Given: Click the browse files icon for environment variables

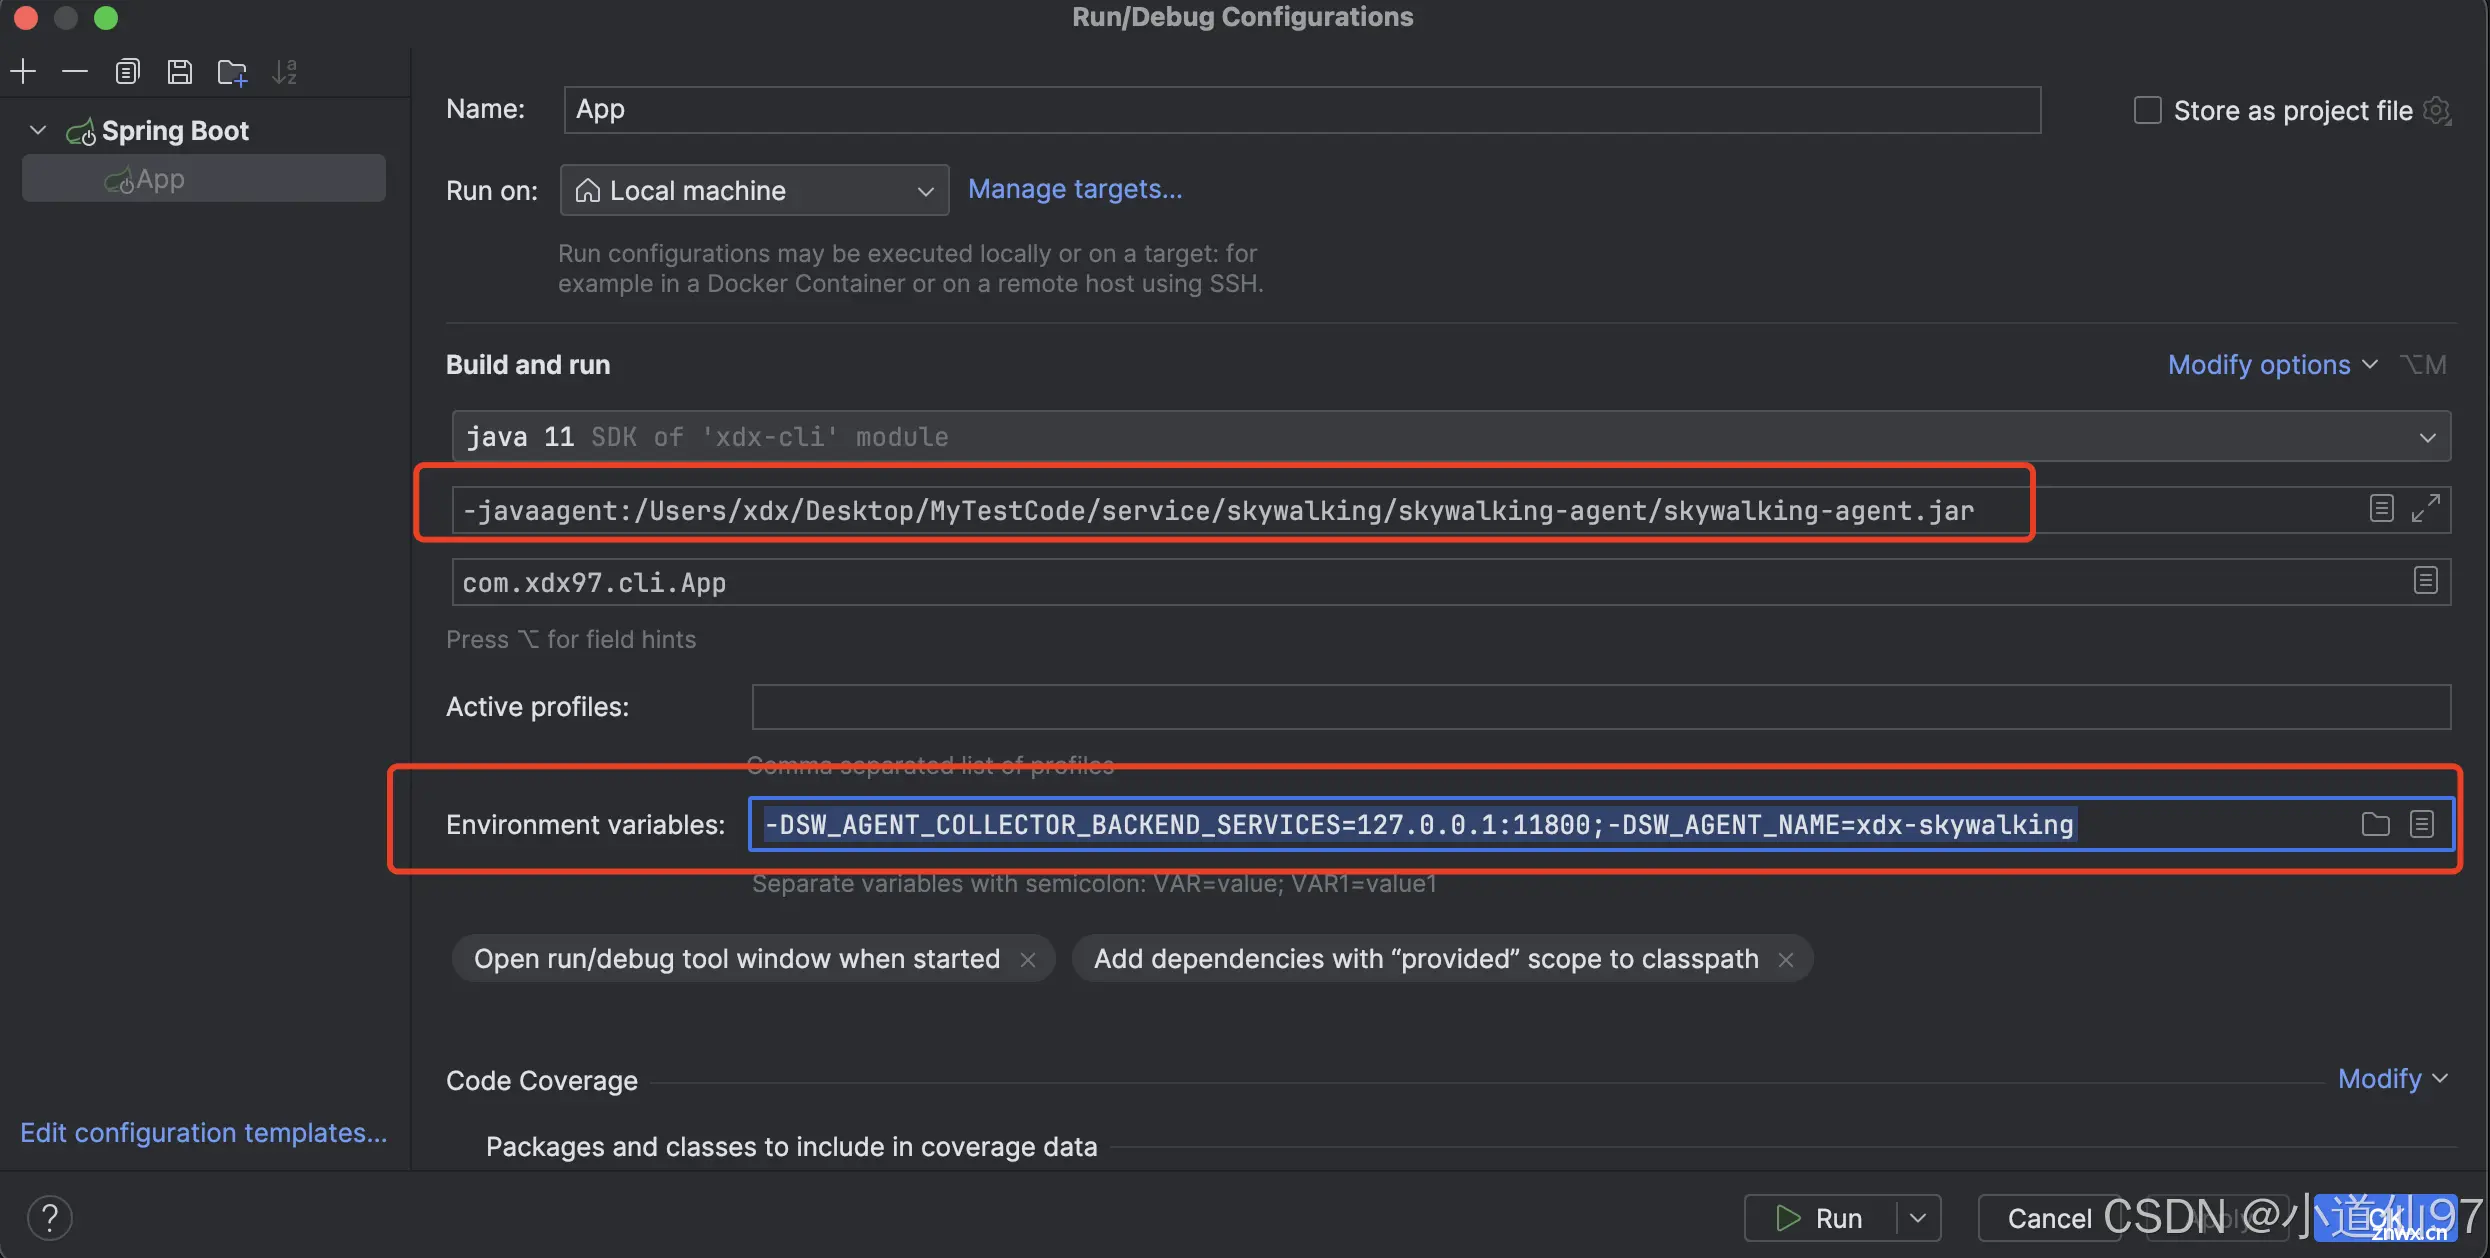Looking at the screenshot, I should click(2376, 825).
